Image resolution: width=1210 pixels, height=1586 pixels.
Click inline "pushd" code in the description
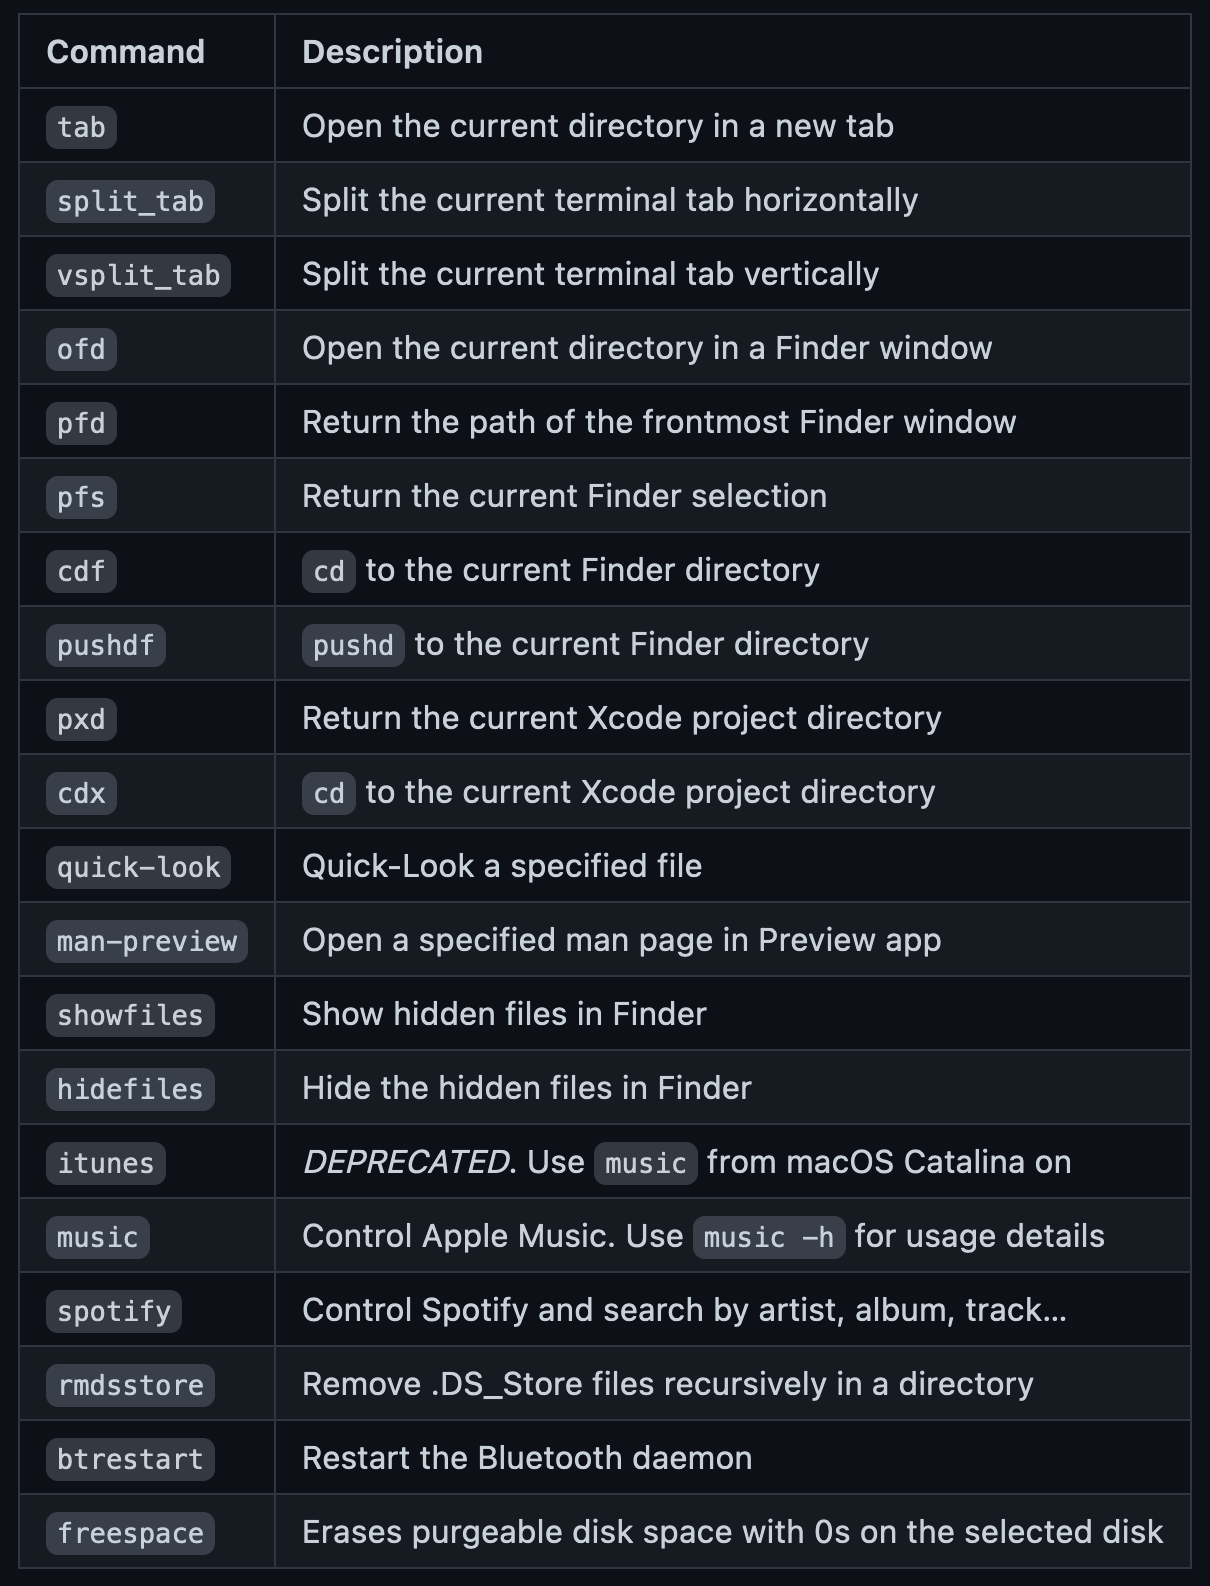[x=353, y=645]
